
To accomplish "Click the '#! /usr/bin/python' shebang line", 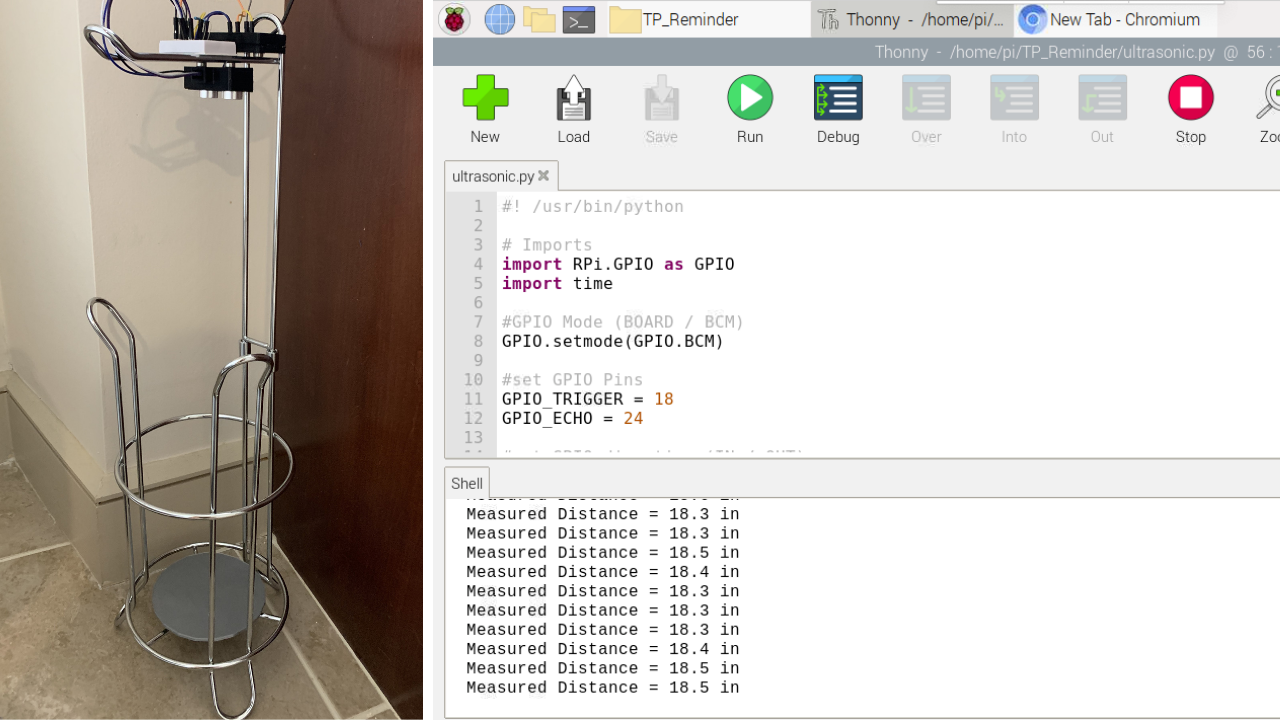I will tap(593, 207).
